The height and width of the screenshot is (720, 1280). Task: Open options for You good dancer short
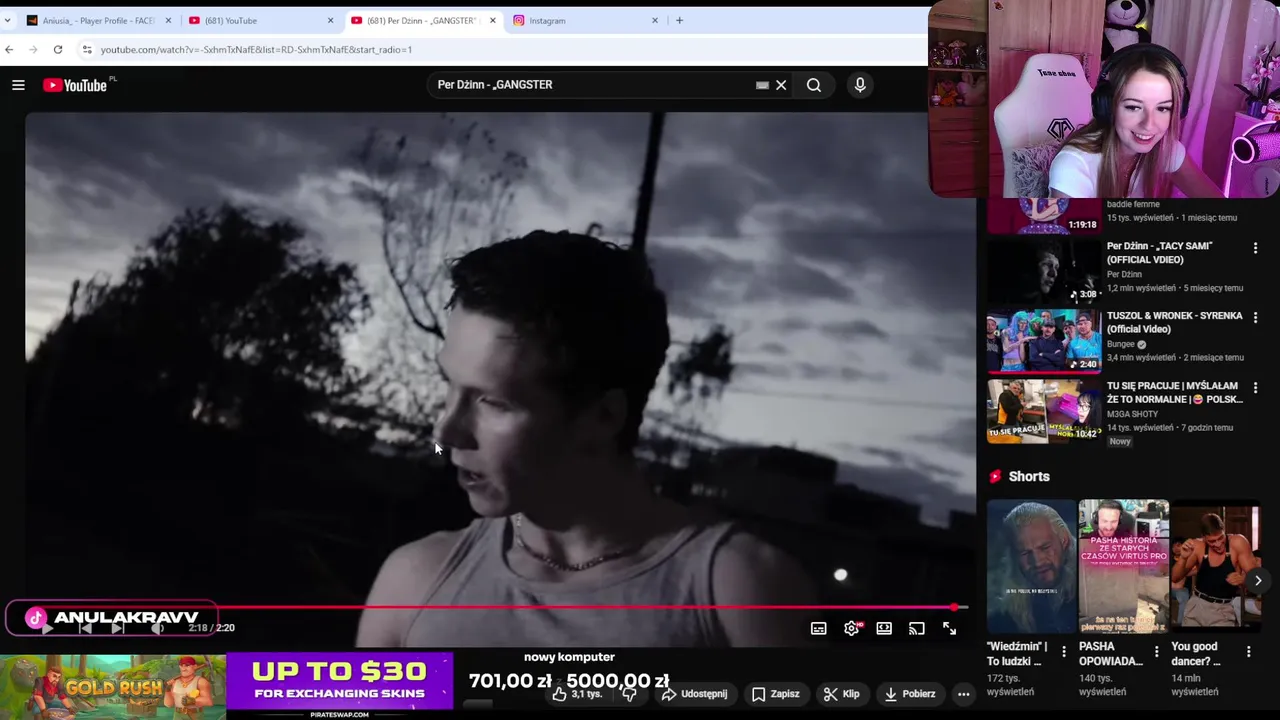1248,652
